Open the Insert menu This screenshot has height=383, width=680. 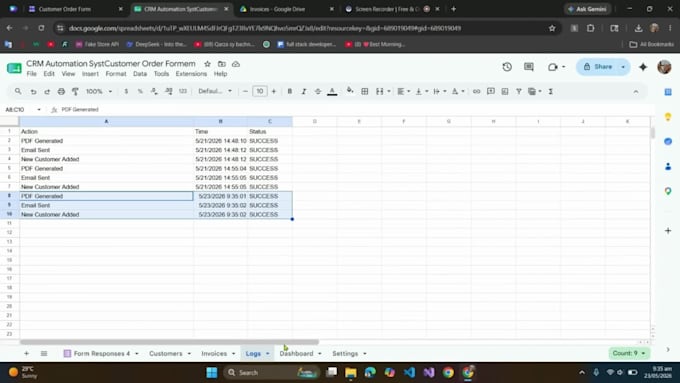point(90,74)
